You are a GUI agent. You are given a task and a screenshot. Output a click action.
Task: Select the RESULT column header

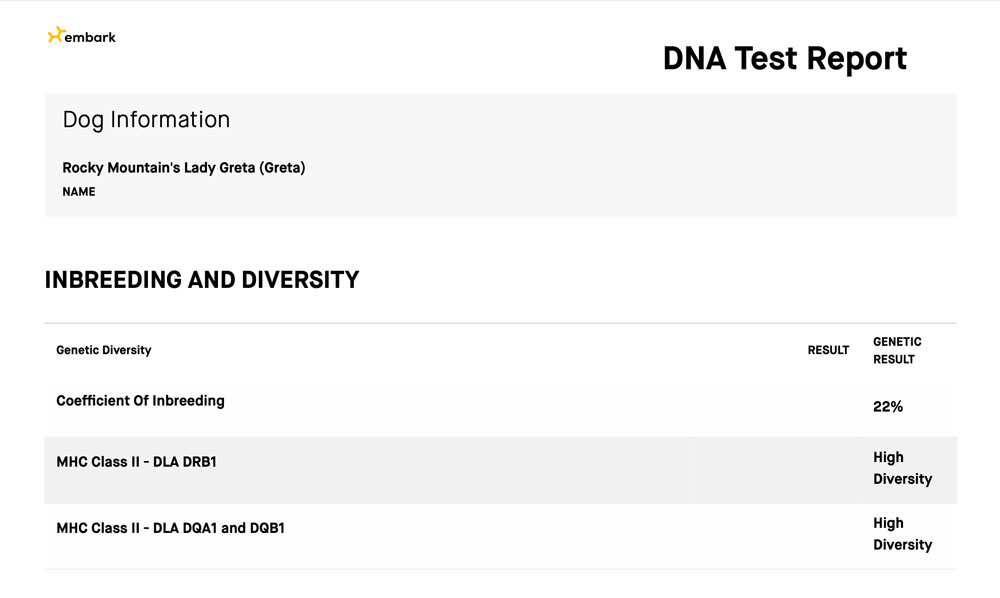828,350
